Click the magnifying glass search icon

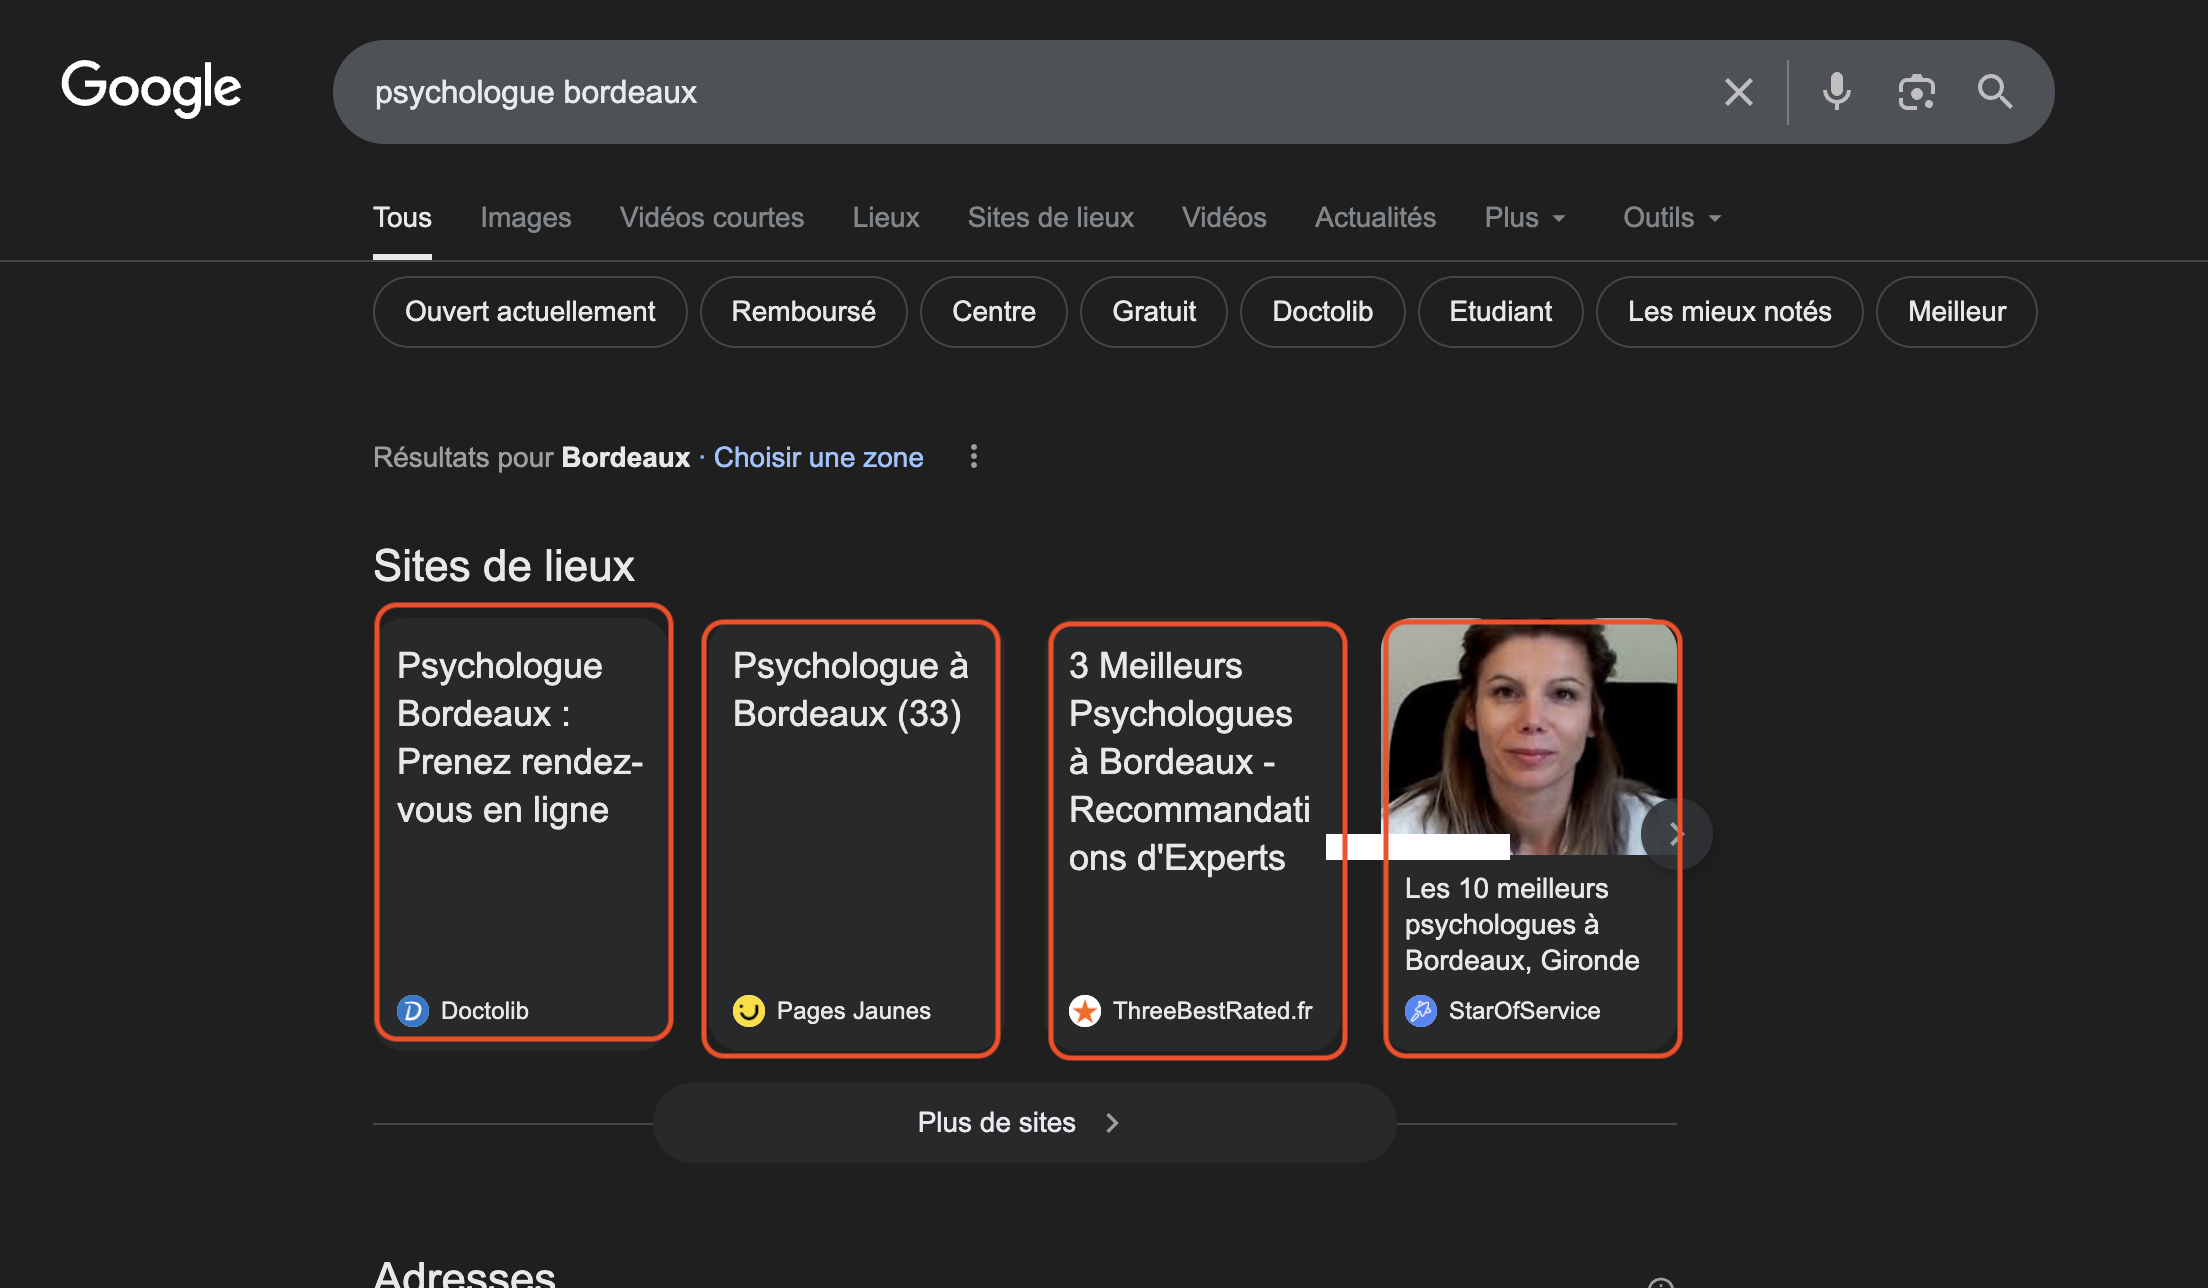tap(1995, 92)
